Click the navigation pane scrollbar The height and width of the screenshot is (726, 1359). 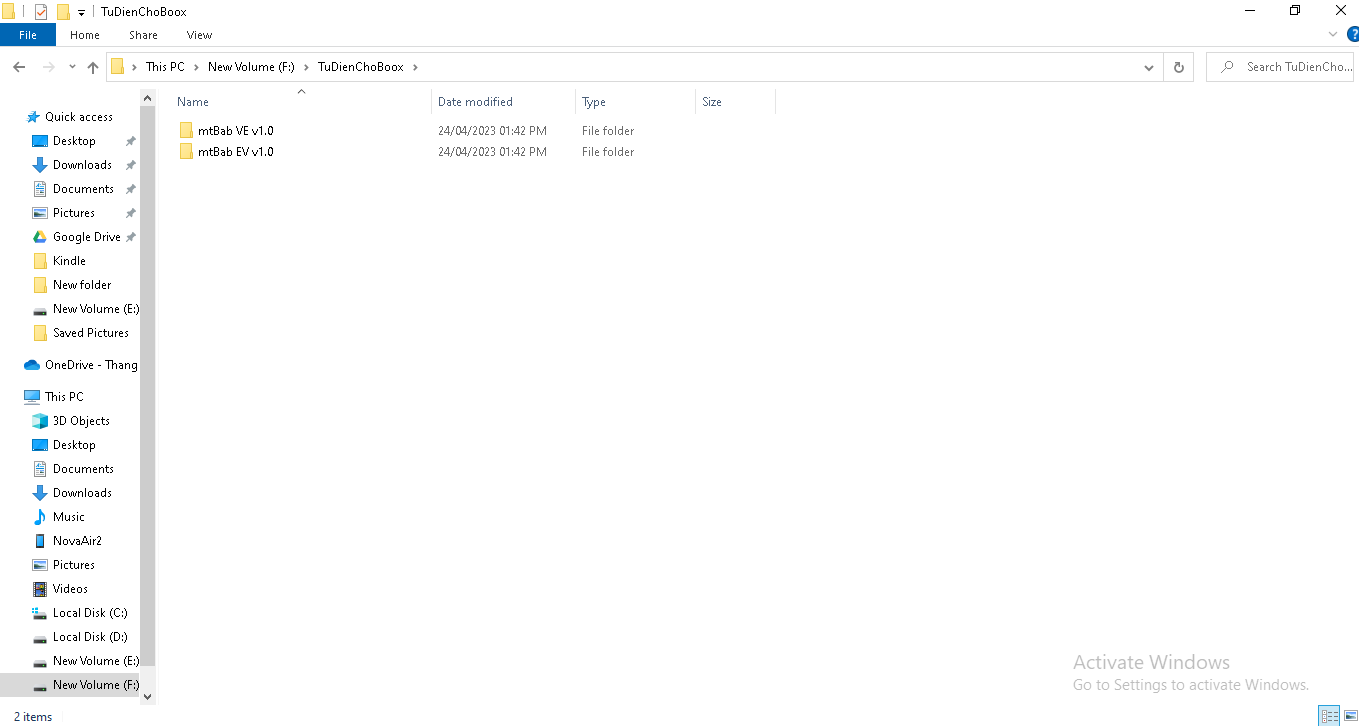pyautogui.click(x=148, y=400)
